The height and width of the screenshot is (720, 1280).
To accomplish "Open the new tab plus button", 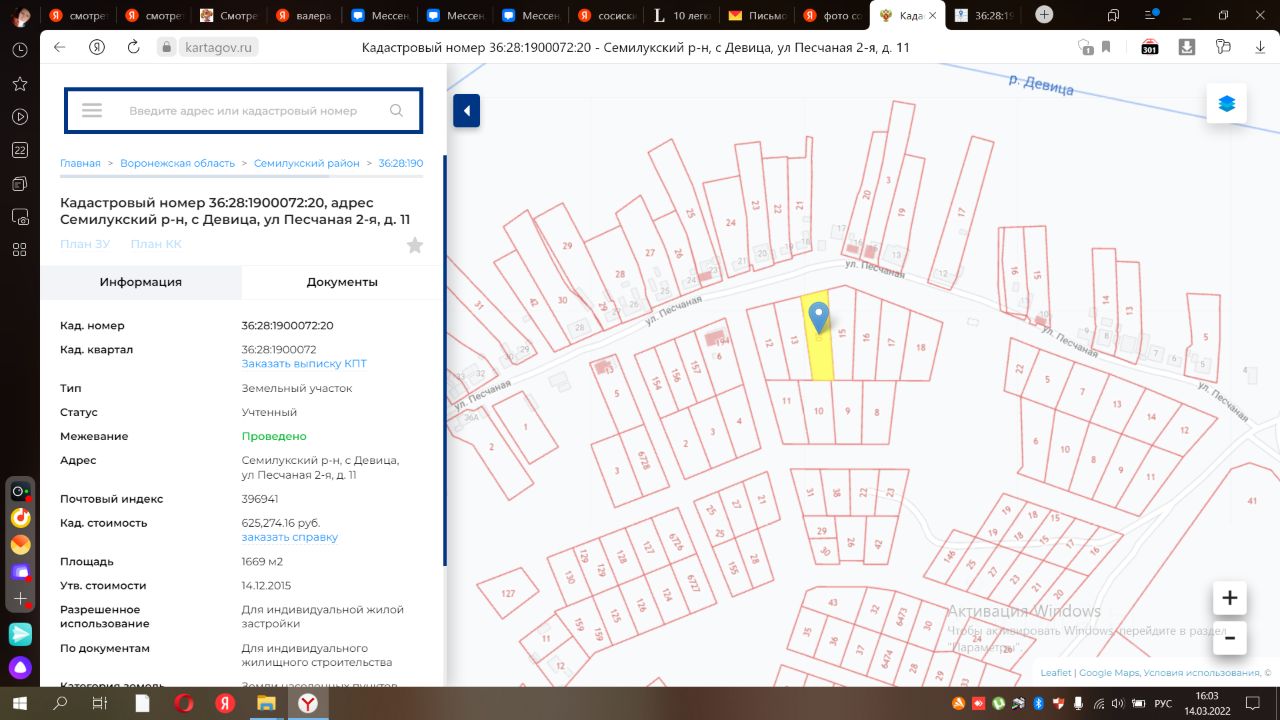I will pyautogui.click(x=1044, y=15).
